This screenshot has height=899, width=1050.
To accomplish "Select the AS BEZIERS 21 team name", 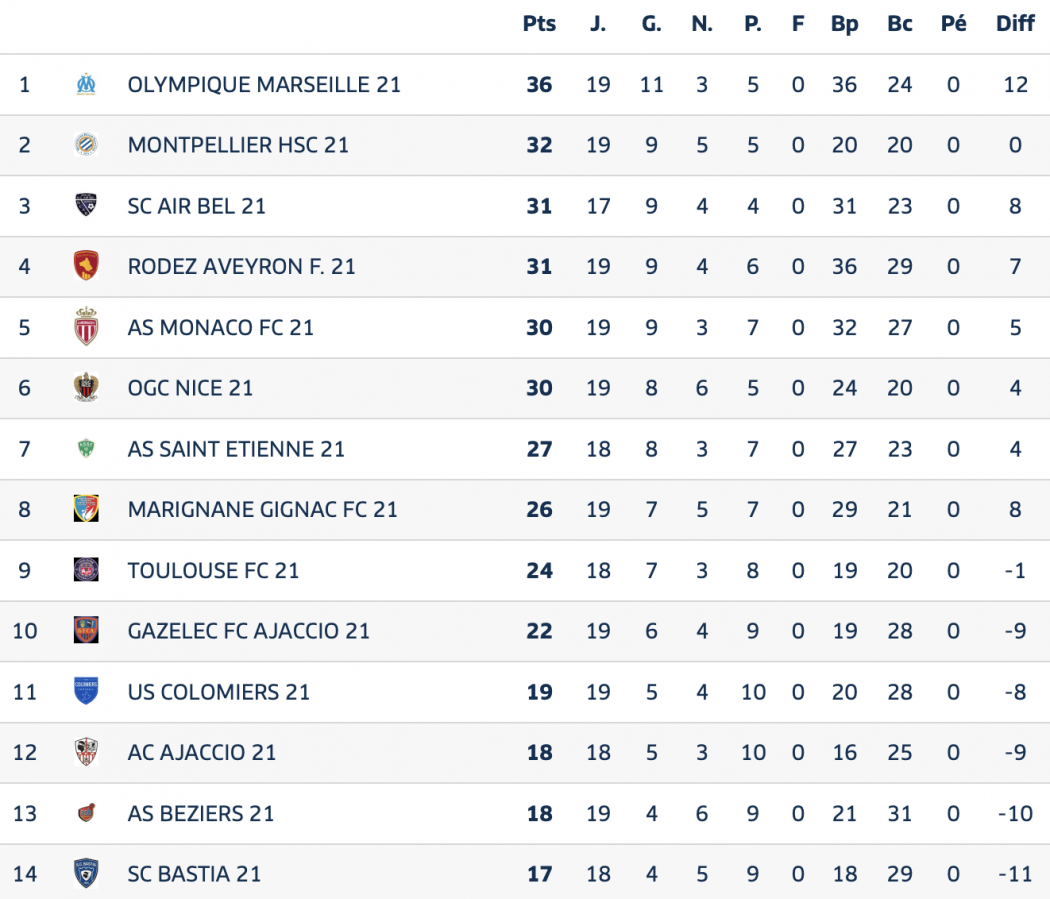I will coord(200,814).
